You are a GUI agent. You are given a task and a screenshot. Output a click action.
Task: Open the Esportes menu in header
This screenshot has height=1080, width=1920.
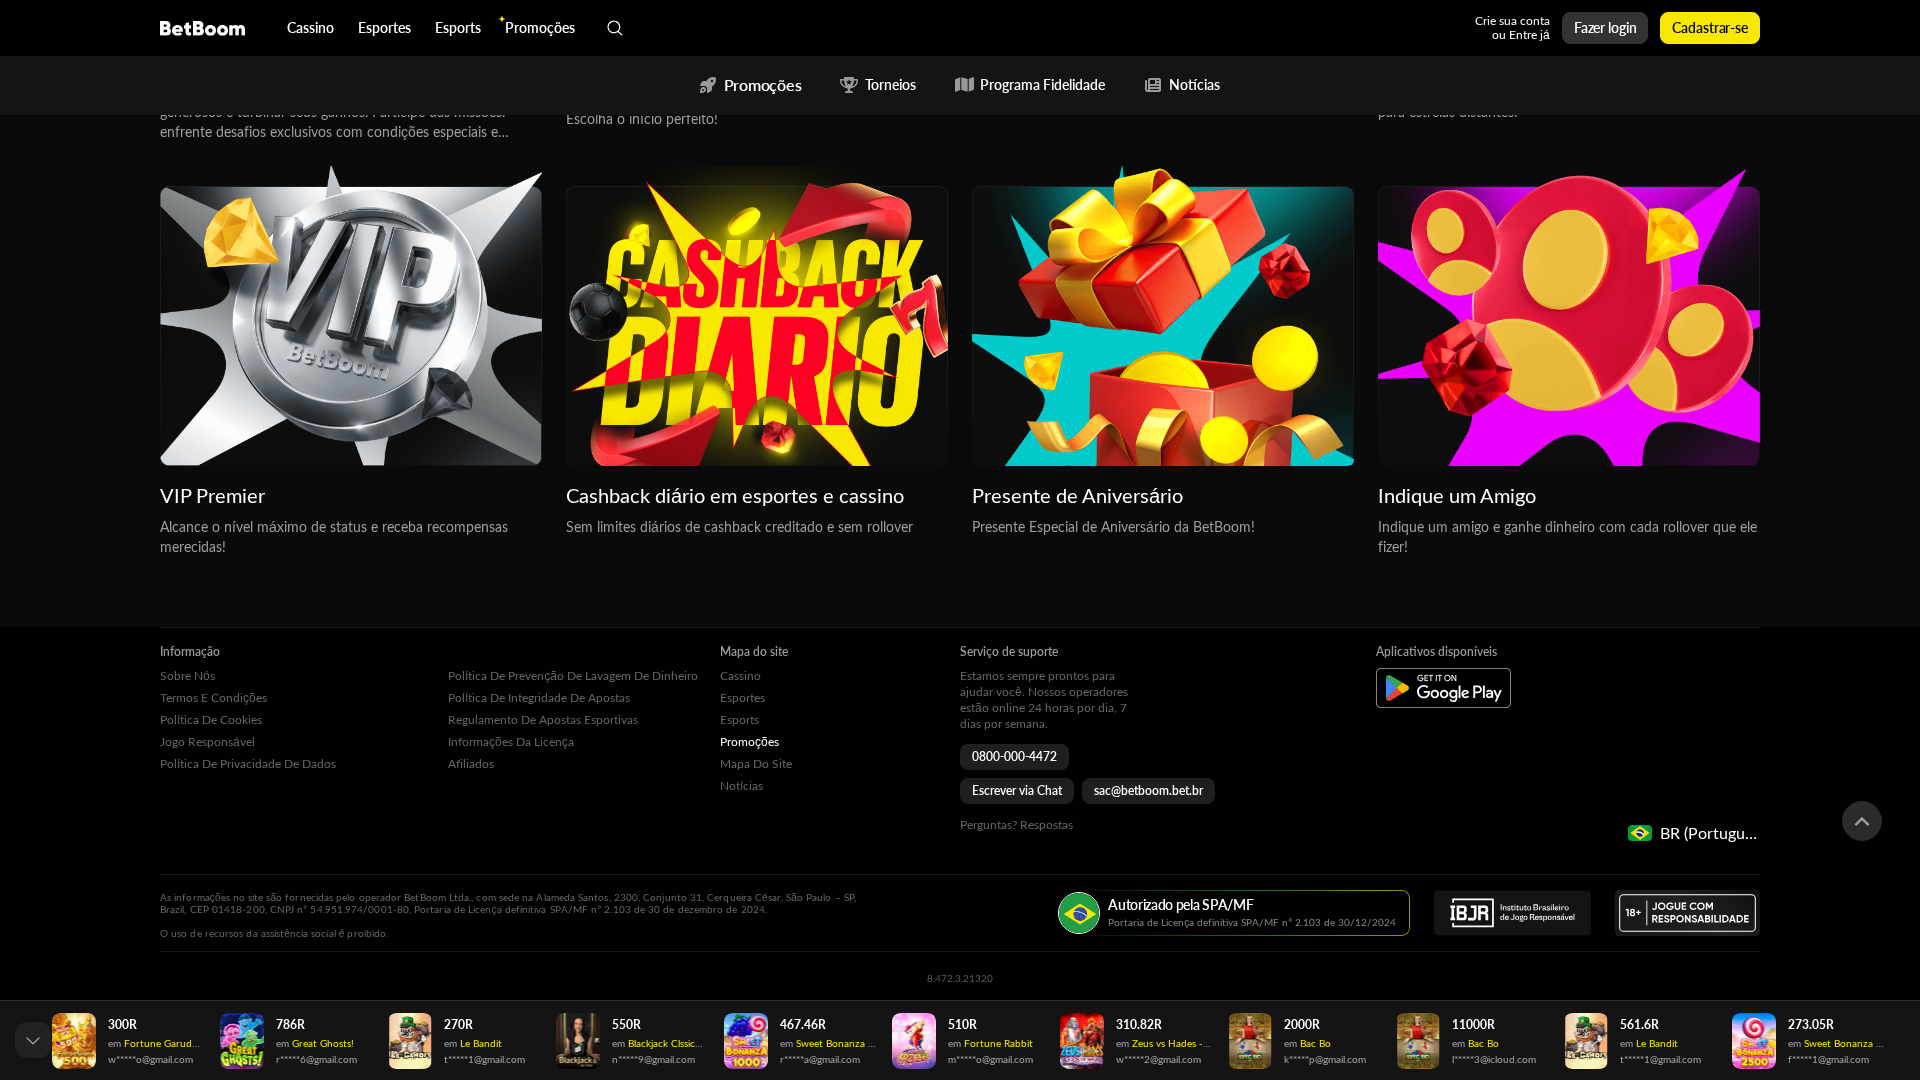(x=384, y=28)
